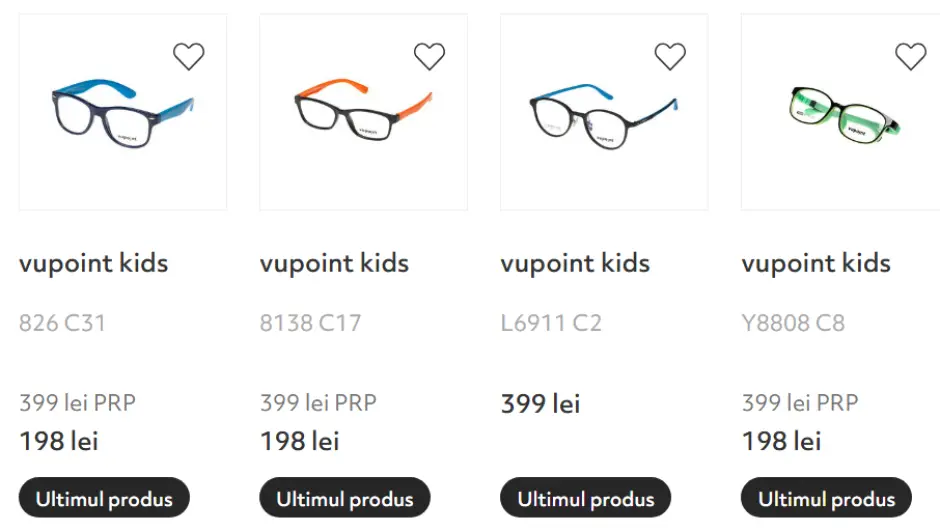Click the L6911 C2 model code

(x=551, y=323)
